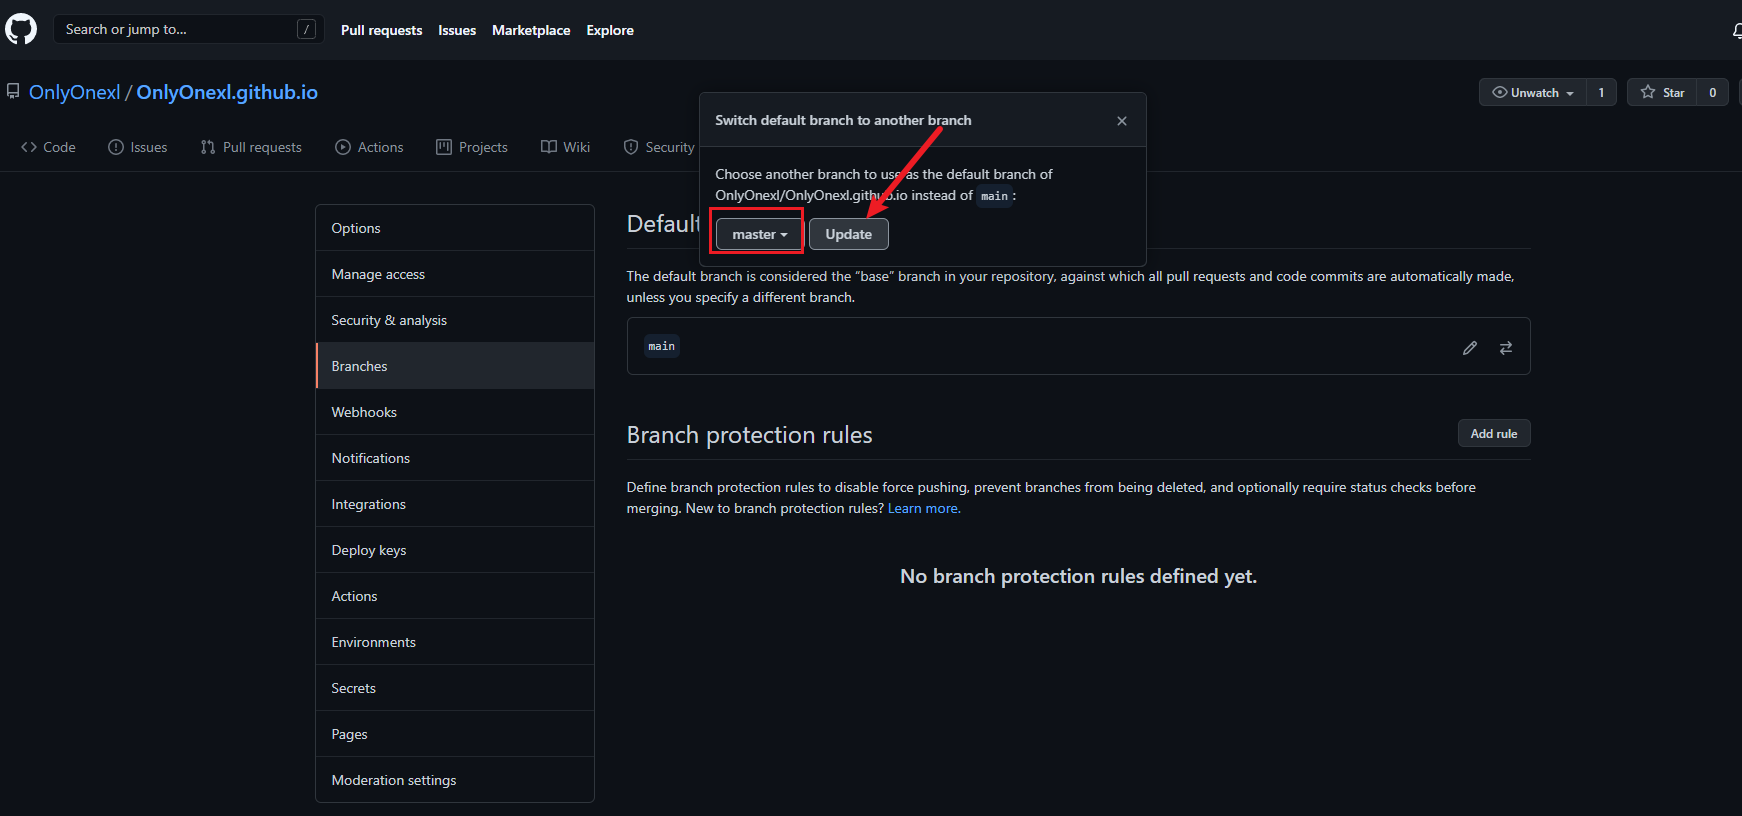Star the repository
The width and height of the screenshot is (1742, 816).
[x=1662, y=92]
